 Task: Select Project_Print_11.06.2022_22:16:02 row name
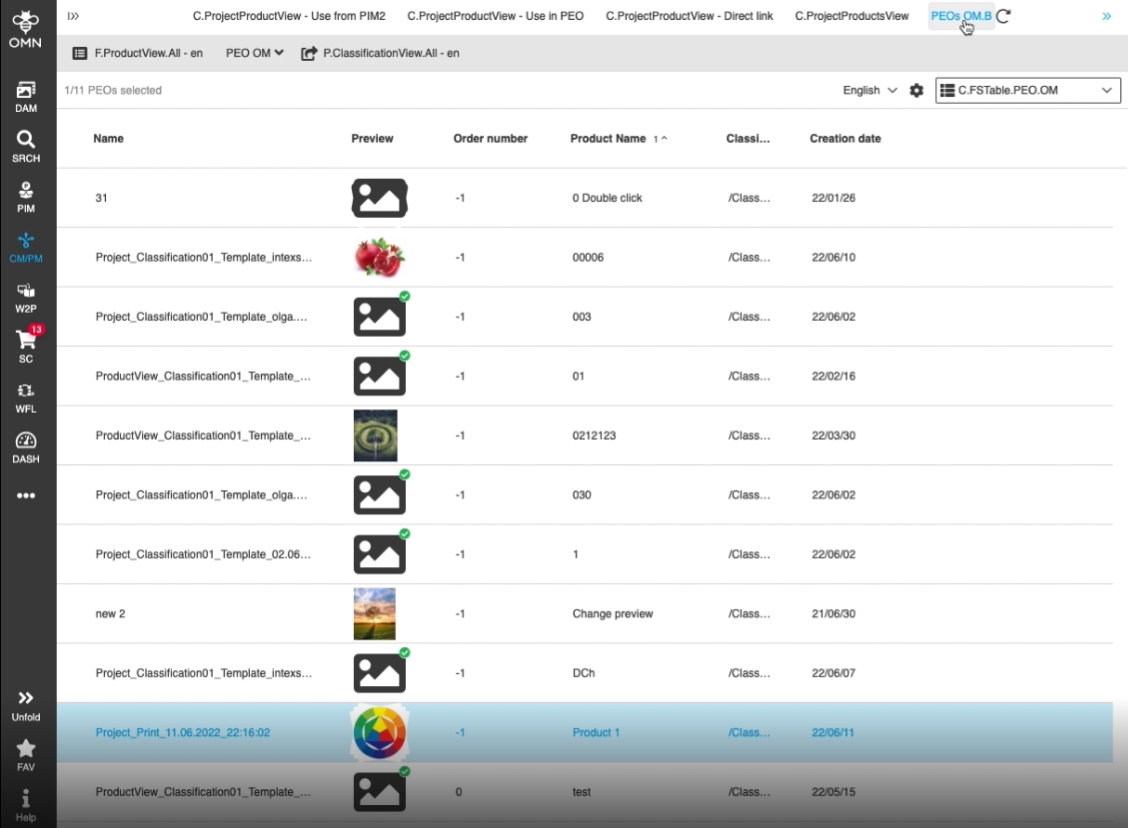[183, 732]
